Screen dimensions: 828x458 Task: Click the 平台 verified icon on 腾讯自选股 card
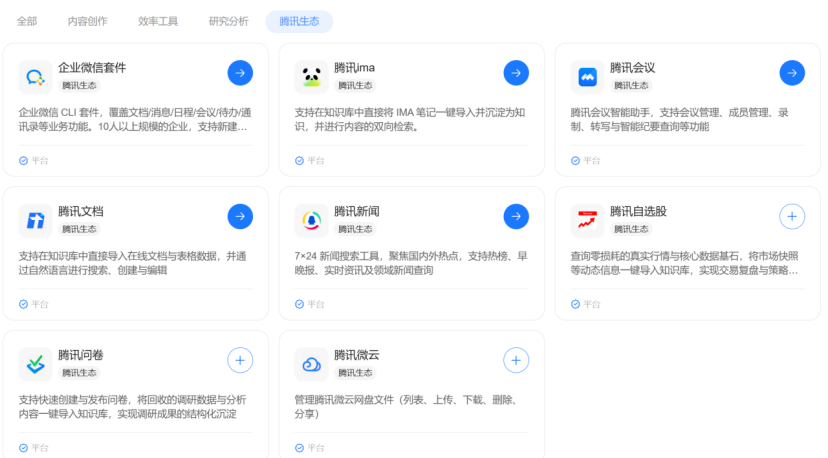576,304
